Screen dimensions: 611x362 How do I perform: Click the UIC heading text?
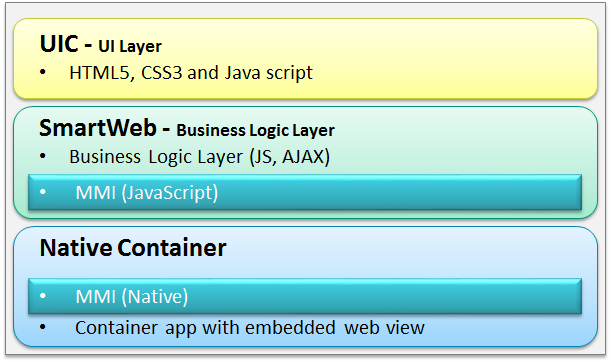[59, 44]
